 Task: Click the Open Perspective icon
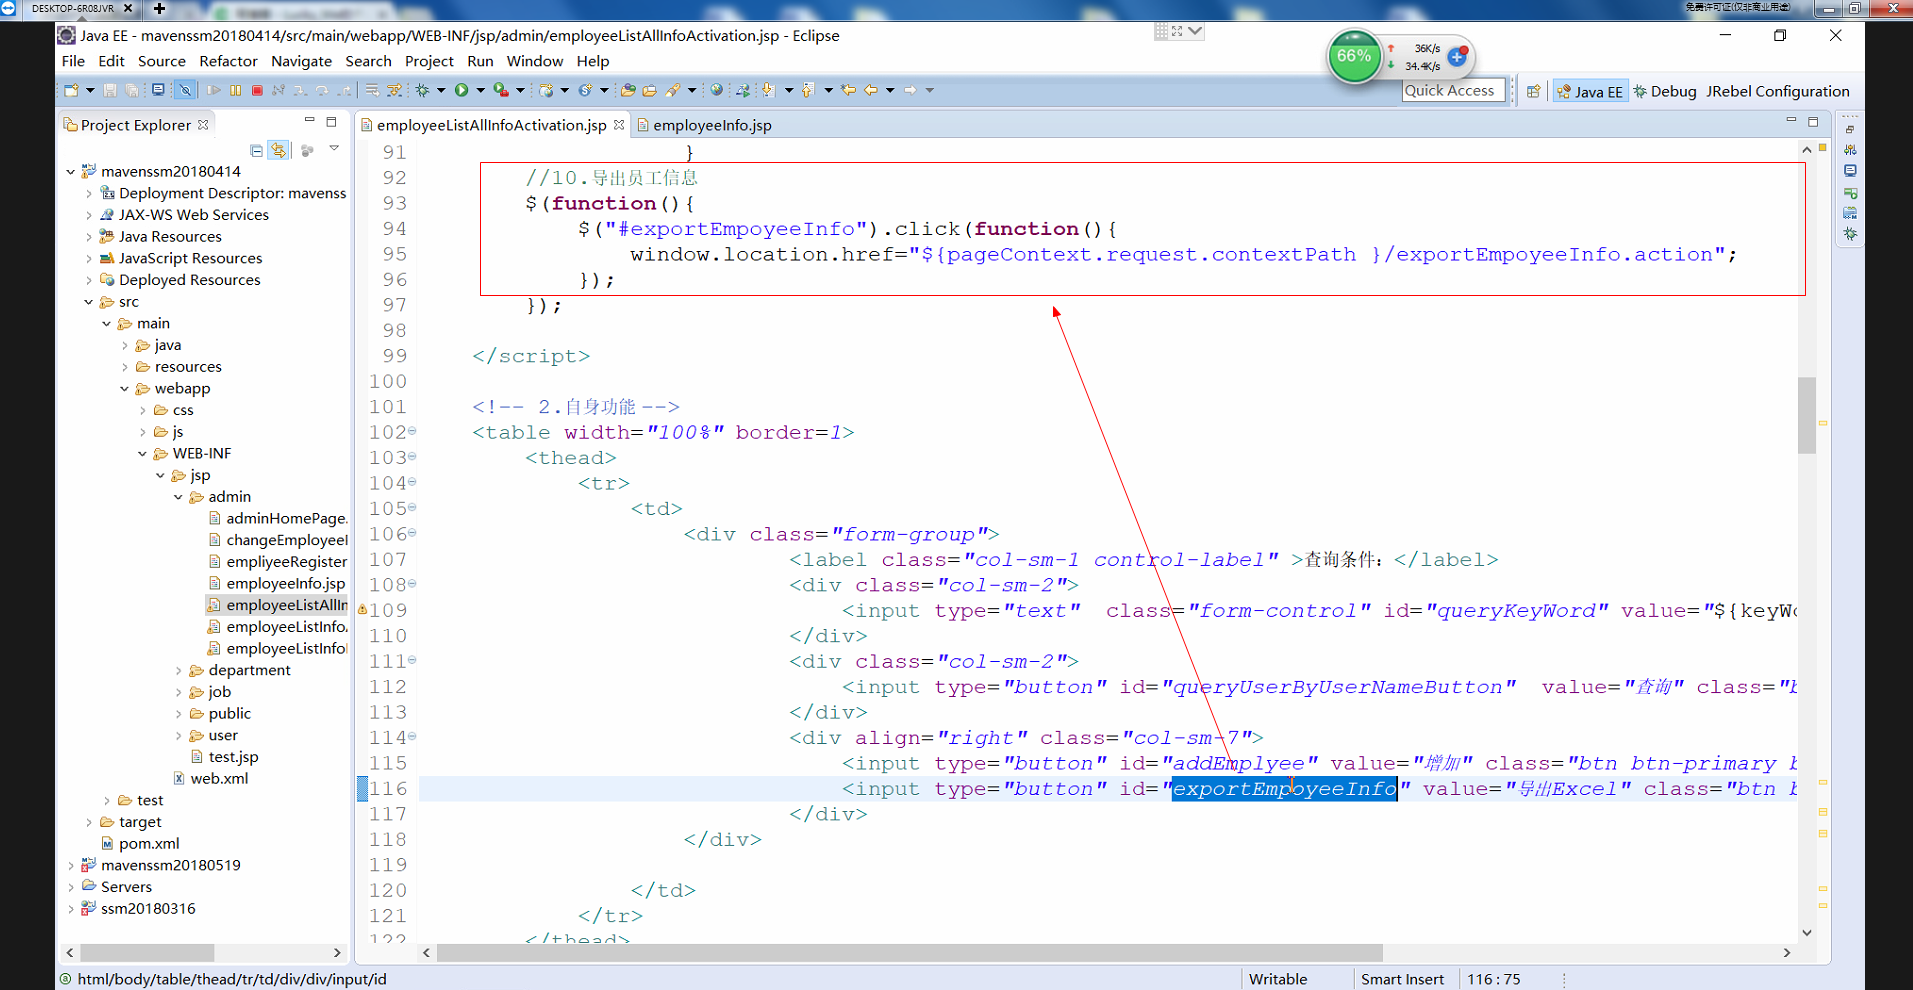click(1533, 91)
